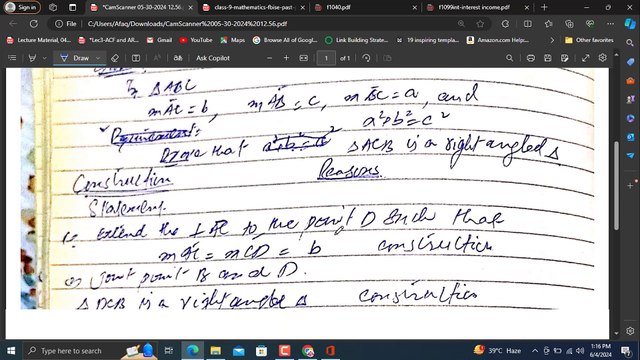Image resolution: width=640 pixels, height=360 pixels.
Task: Open the Maps bookmark
Action: coord(233,40)
